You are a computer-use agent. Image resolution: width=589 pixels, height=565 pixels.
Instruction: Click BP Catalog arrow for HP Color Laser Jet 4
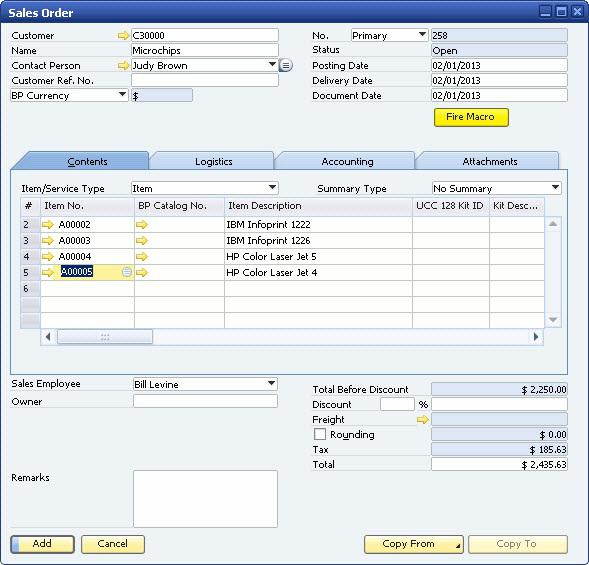[x=142, y=272]
